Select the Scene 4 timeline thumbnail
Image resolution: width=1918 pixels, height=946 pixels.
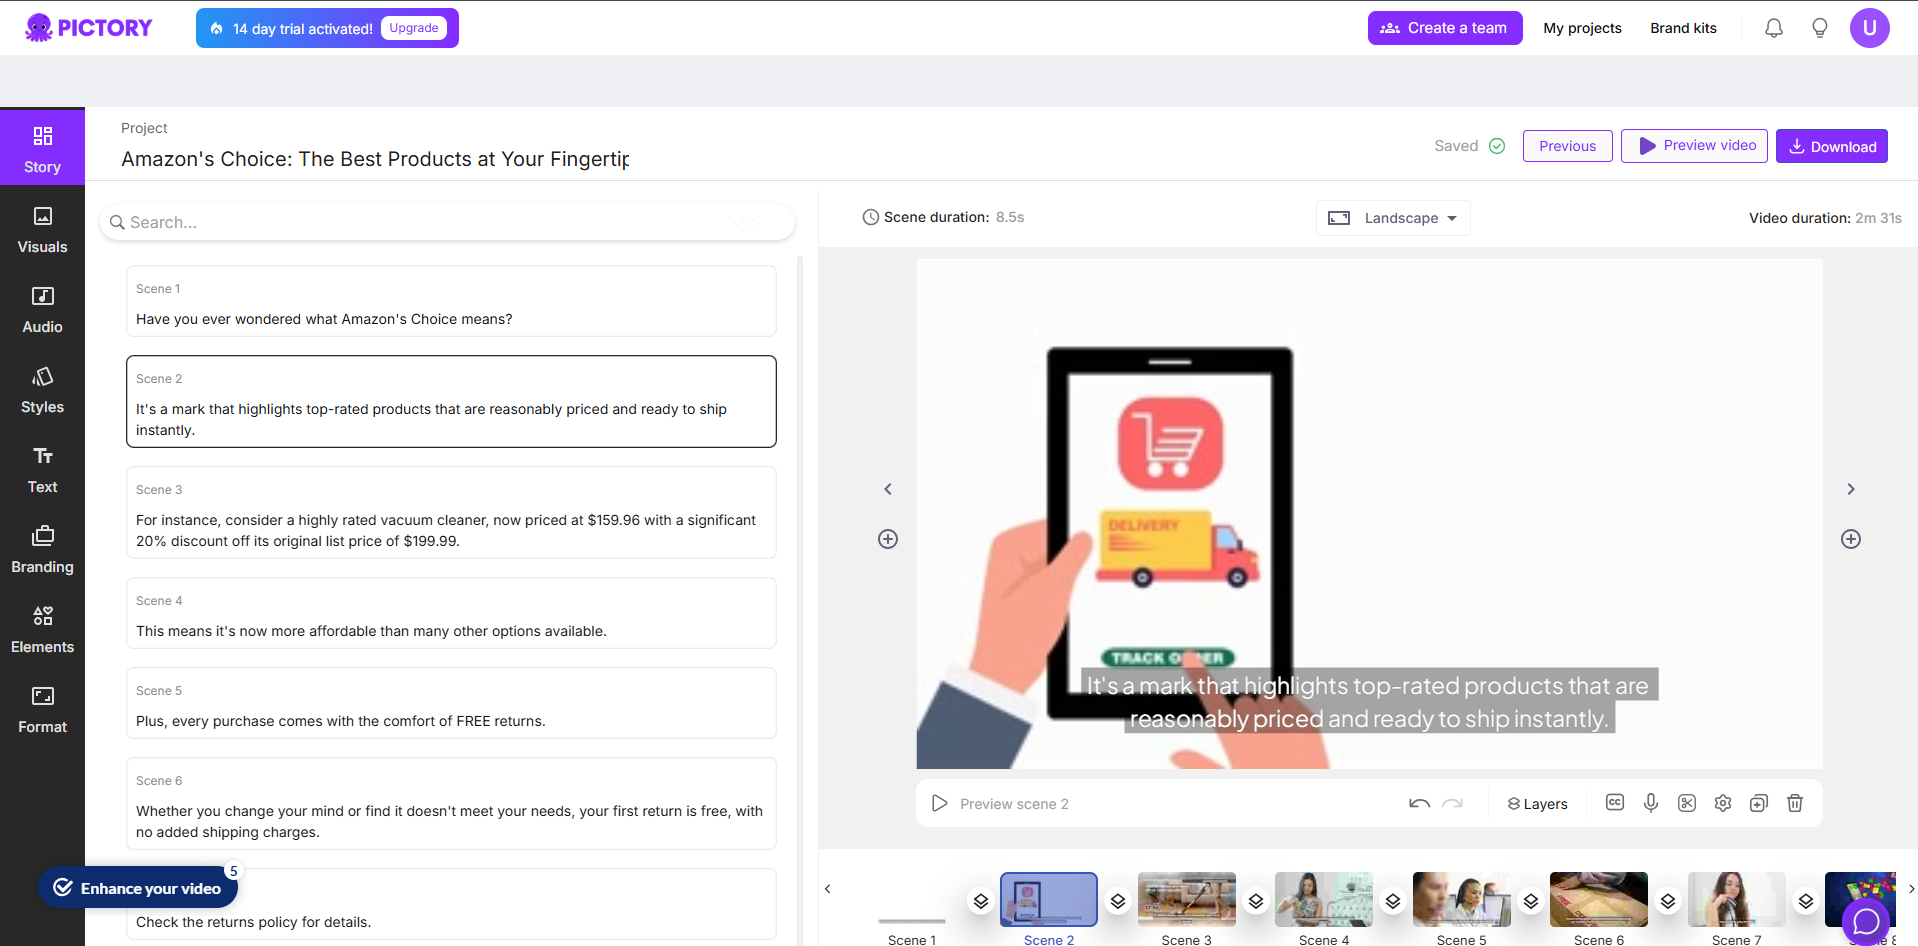[x=1324, y=899]
